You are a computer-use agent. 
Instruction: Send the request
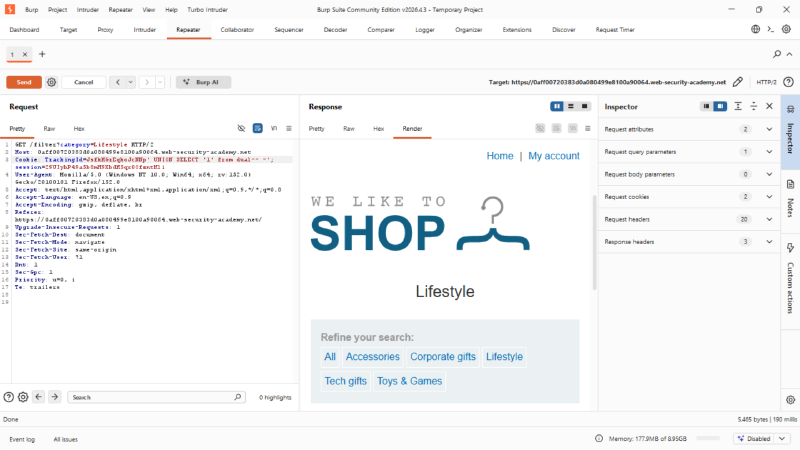click(x=24, y=82)
